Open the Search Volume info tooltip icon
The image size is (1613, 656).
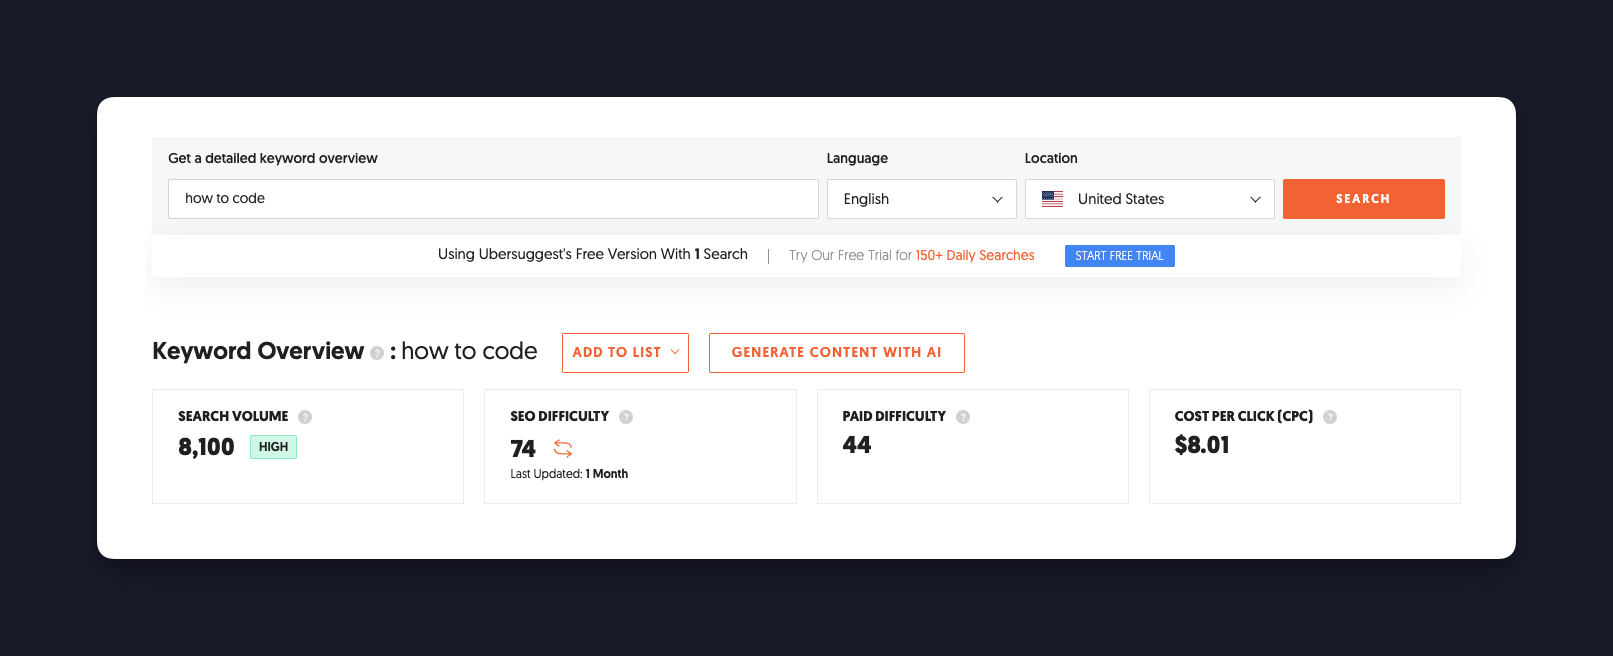305,417
